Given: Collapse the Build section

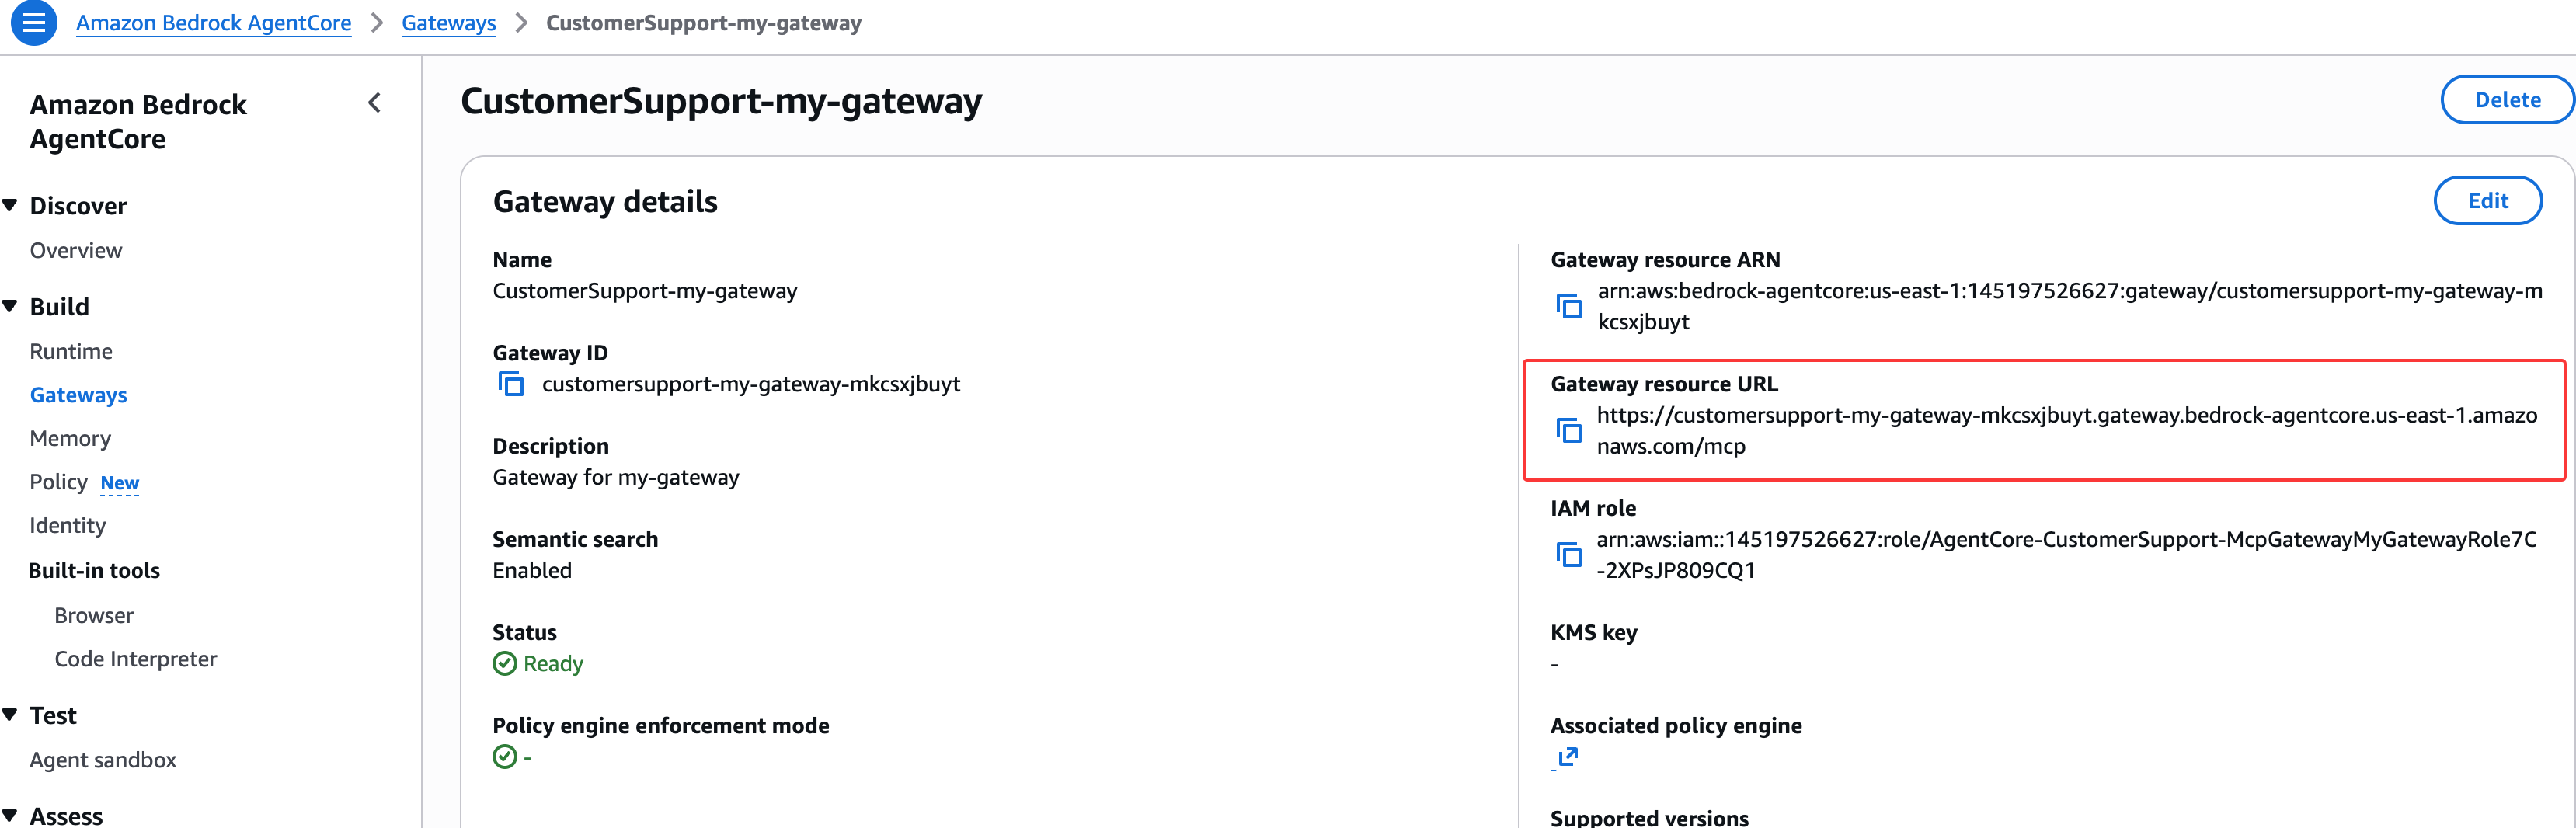Looking at the screenshot, I should coord(11,307).
